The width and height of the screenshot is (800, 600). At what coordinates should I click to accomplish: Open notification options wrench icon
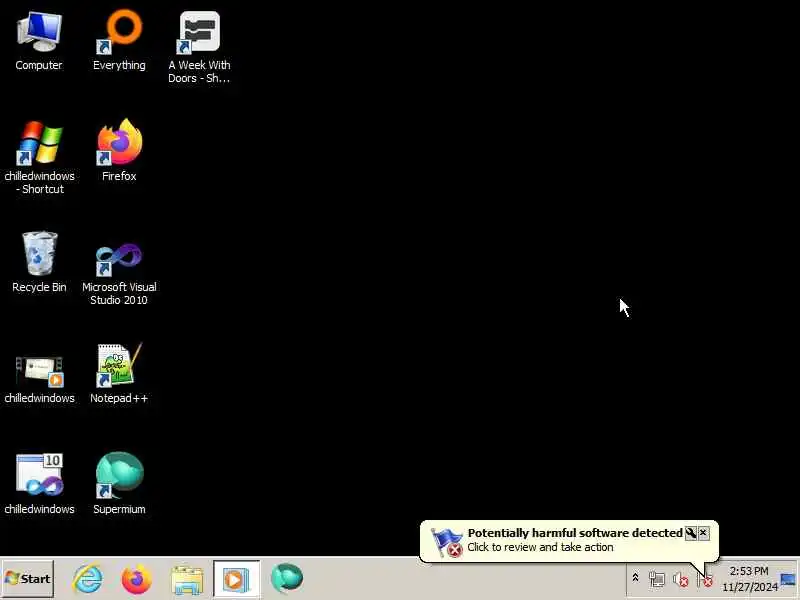[691, 533]
